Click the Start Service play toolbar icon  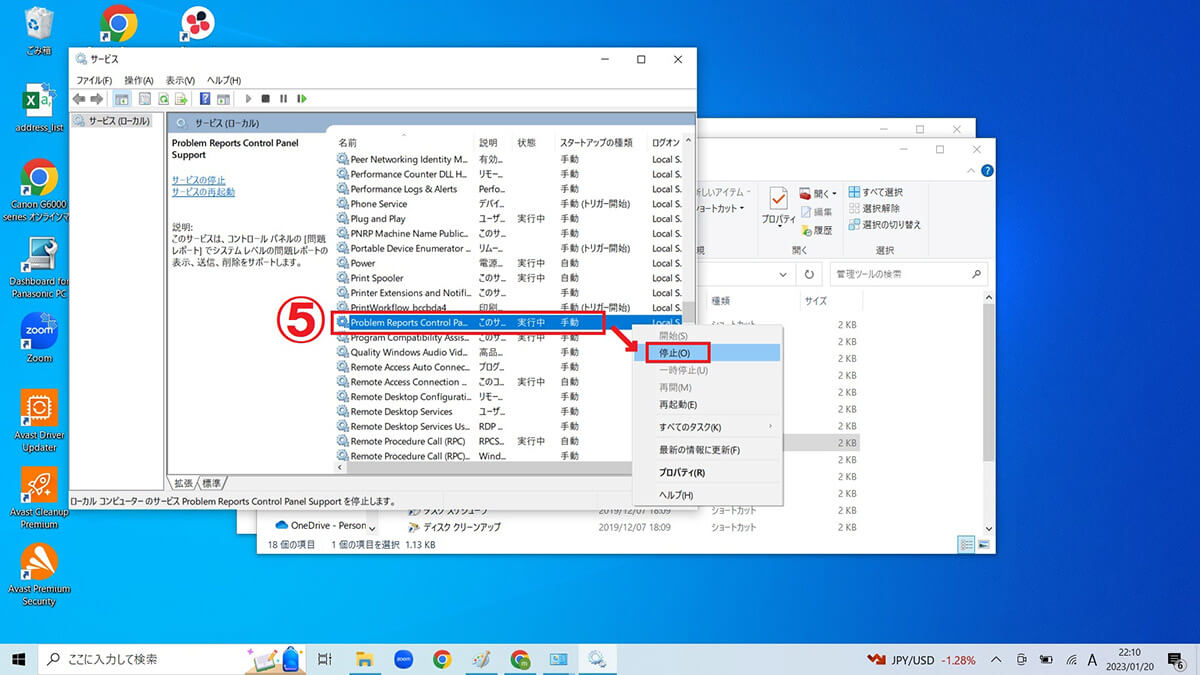click(x=247, y=99)
